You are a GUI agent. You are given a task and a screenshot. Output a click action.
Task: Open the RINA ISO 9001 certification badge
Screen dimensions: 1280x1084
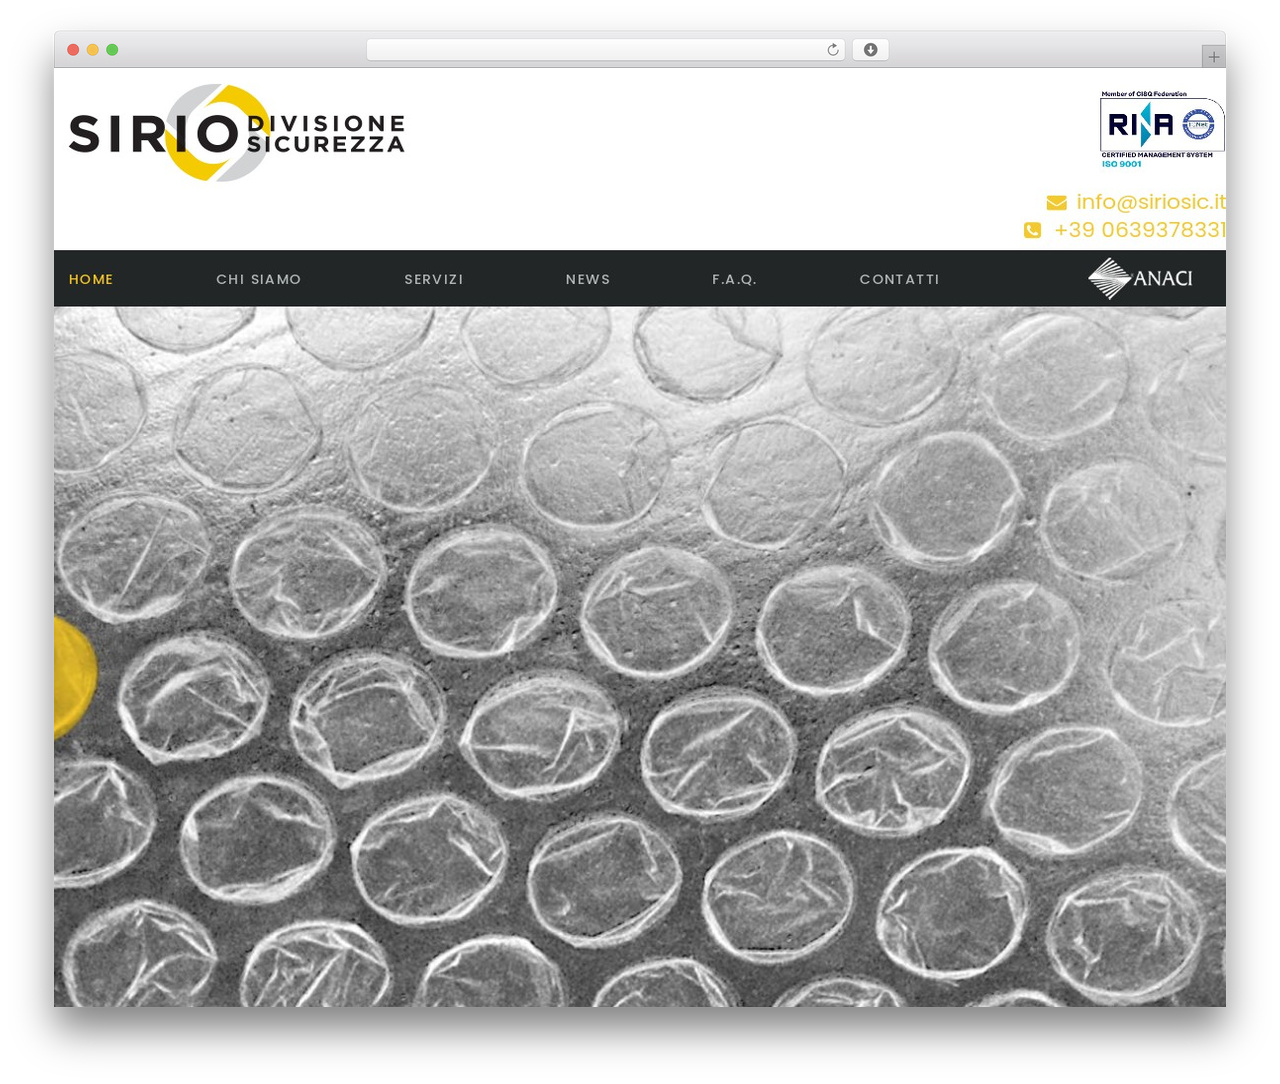click(1162, 129)
